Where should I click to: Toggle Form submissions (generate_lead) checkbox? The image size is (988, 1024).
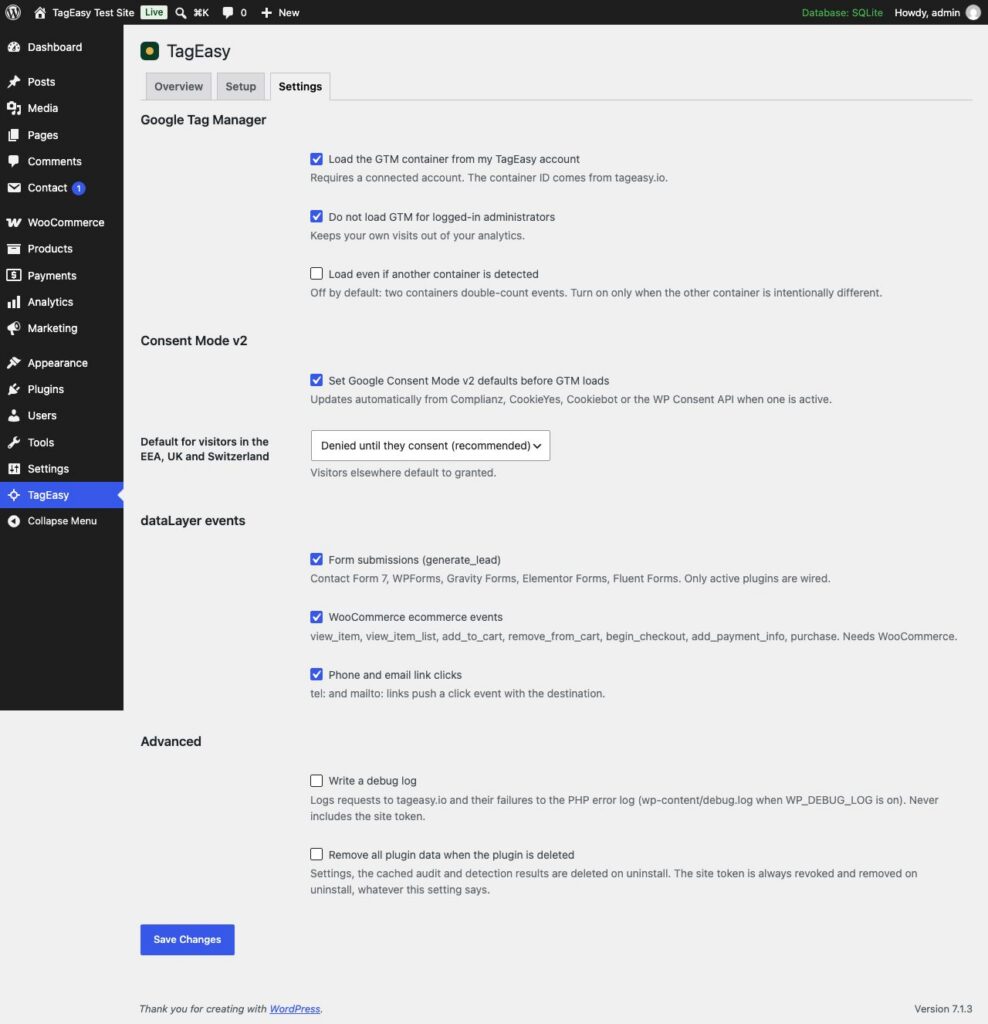click(317, 560)
